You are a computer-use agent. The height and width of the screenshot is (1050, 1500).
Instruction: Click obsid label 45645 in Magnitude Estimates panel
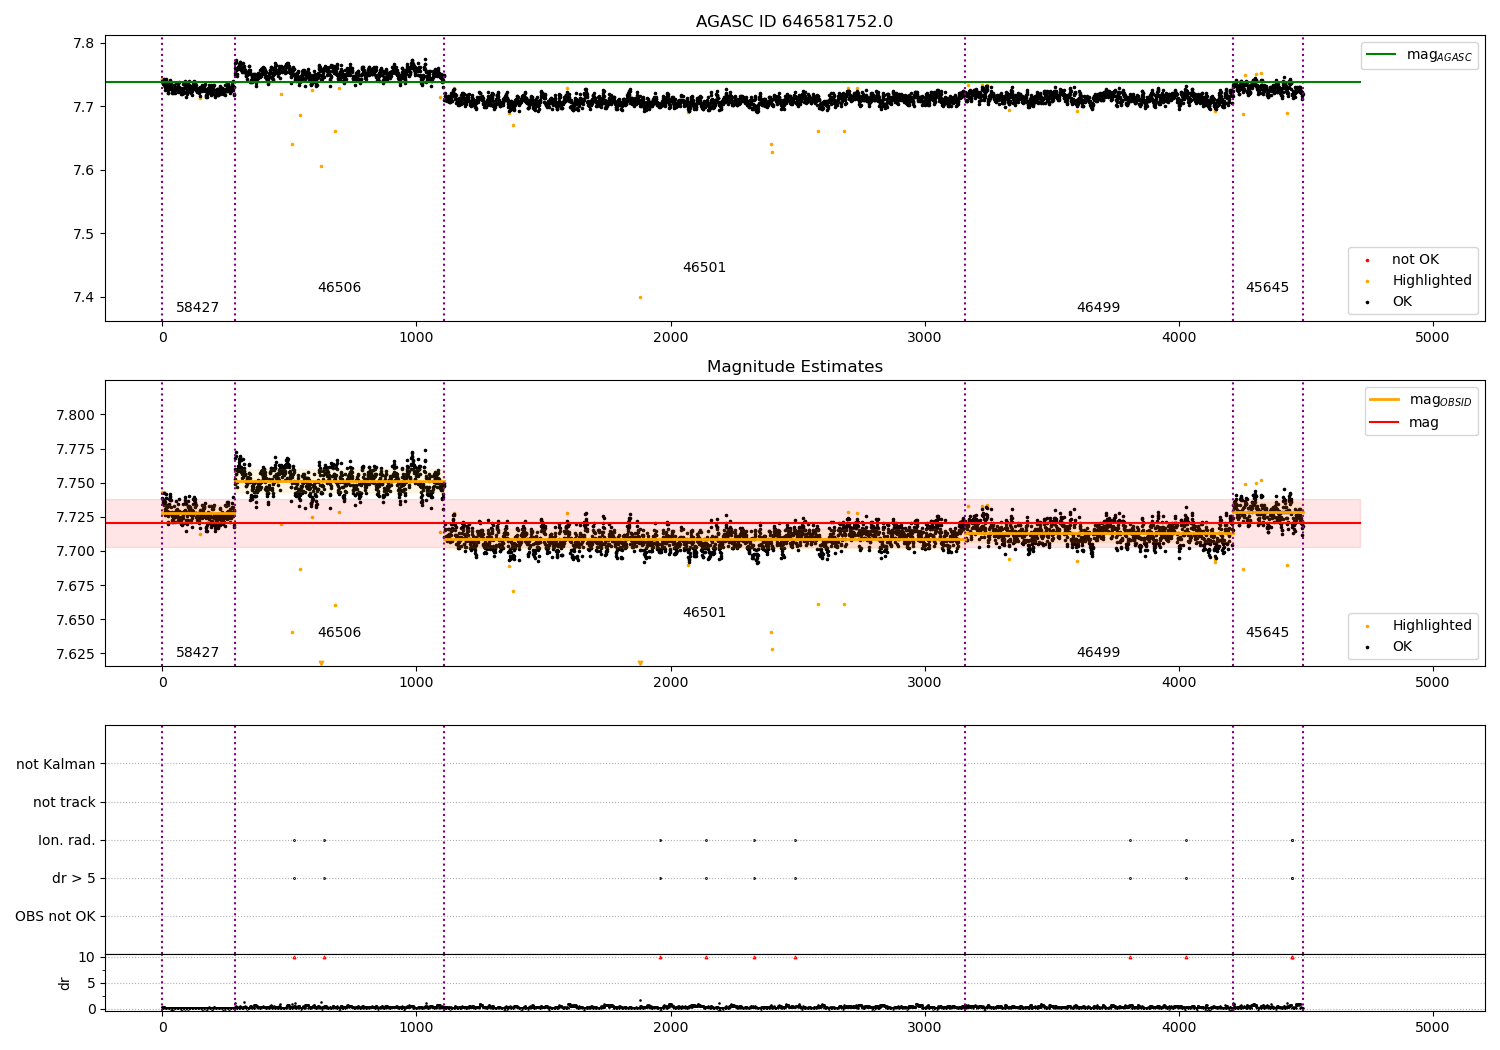click(1267, 633)
